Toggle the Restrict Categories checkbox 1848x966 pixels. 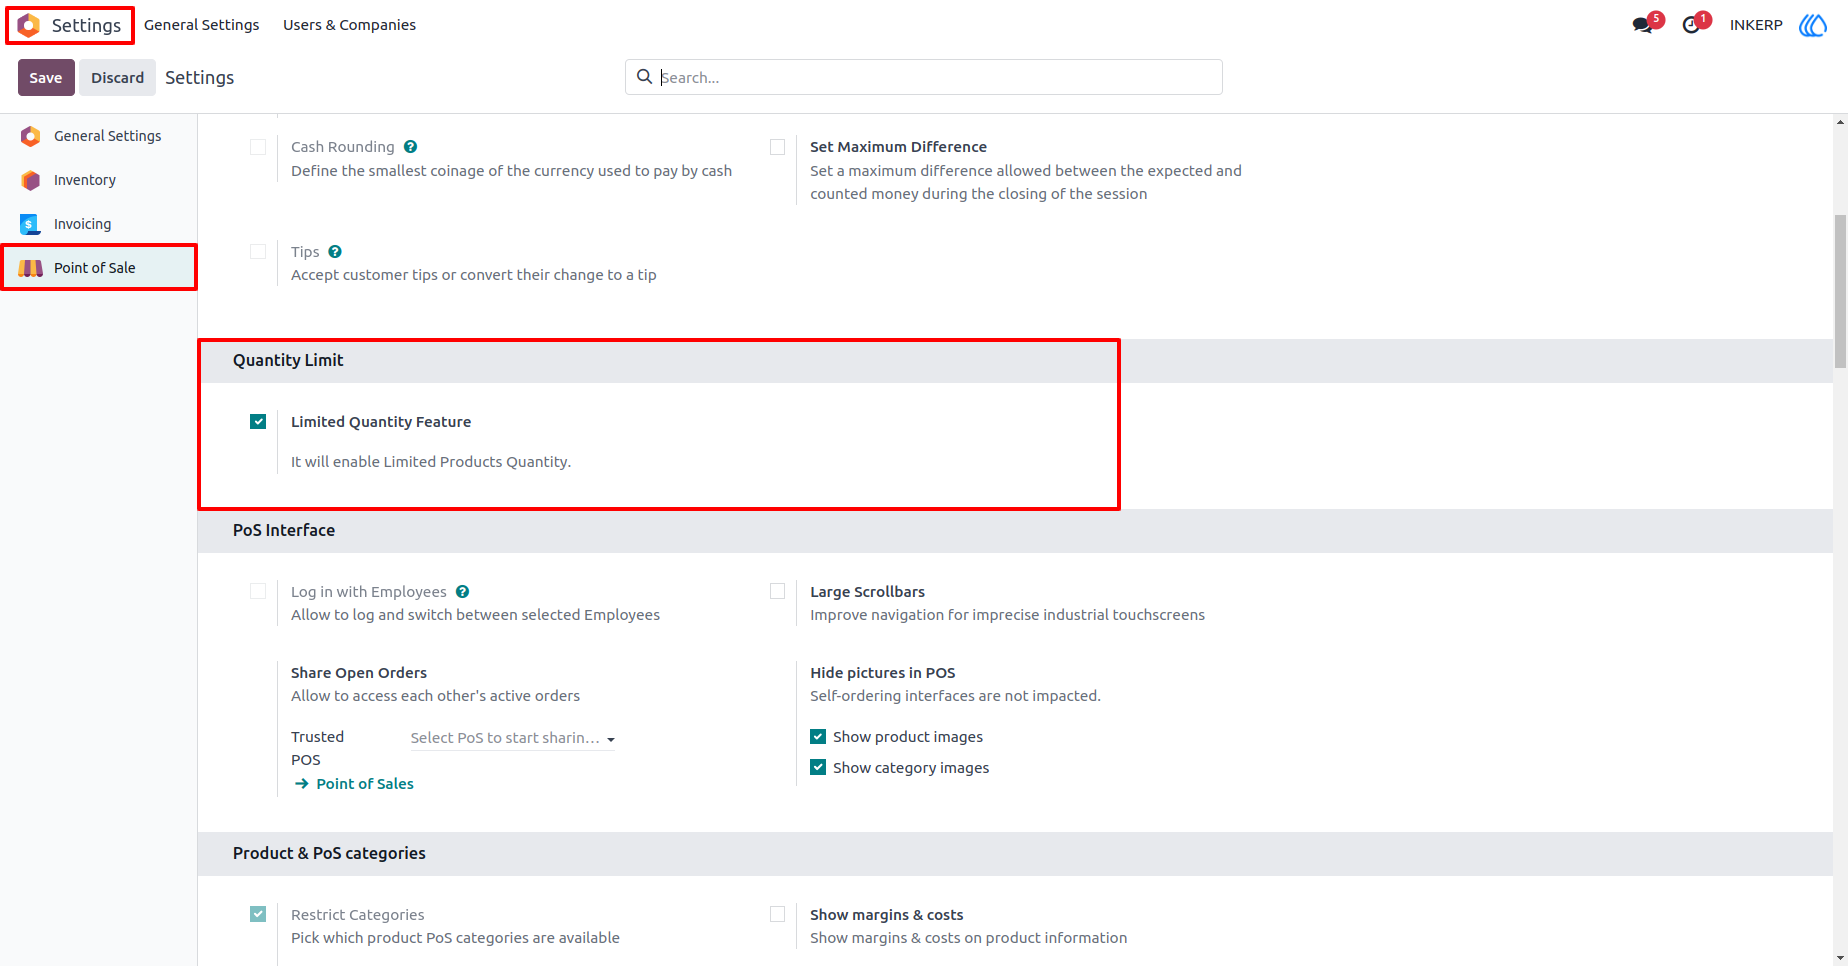258,915
